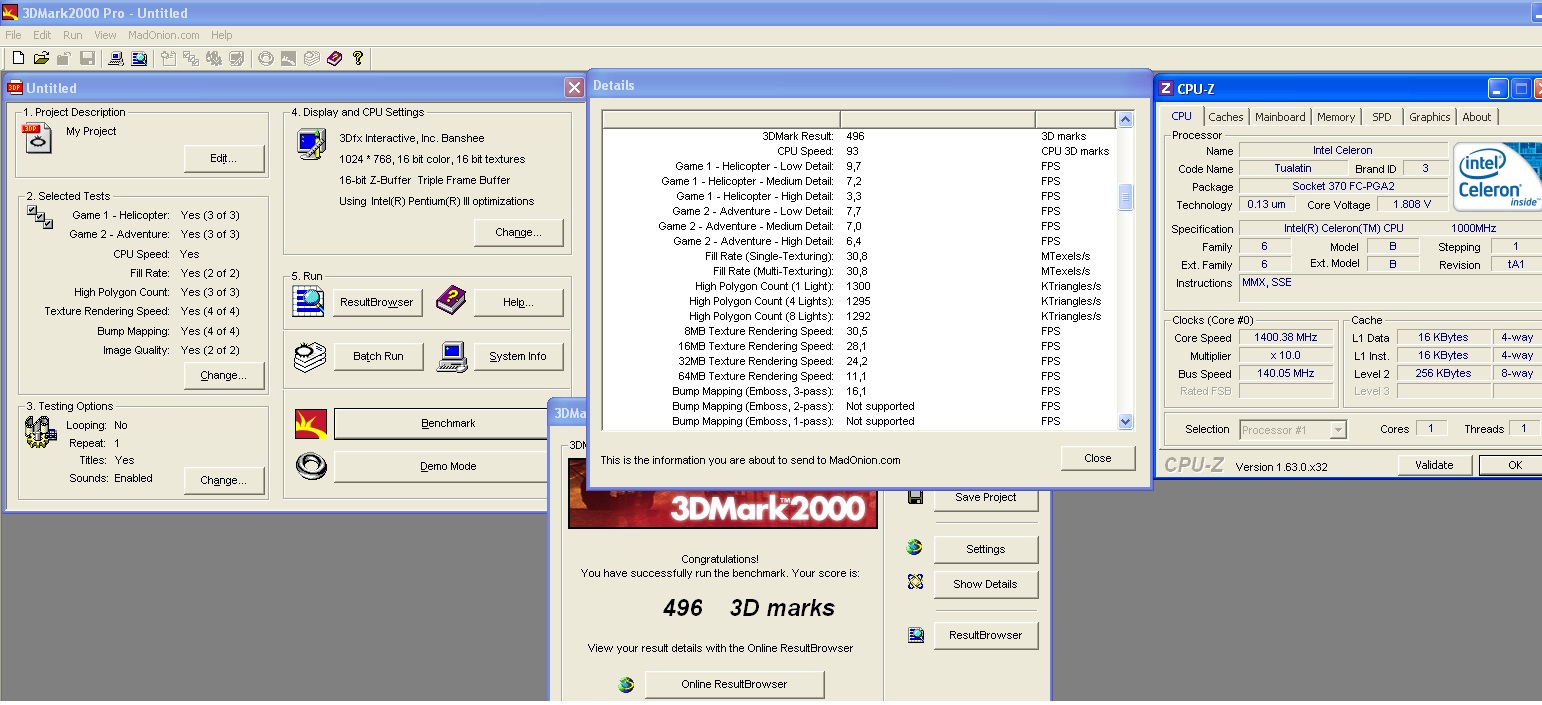Open the View menu
Screen dimensions: 1542x705
point(106,35)
